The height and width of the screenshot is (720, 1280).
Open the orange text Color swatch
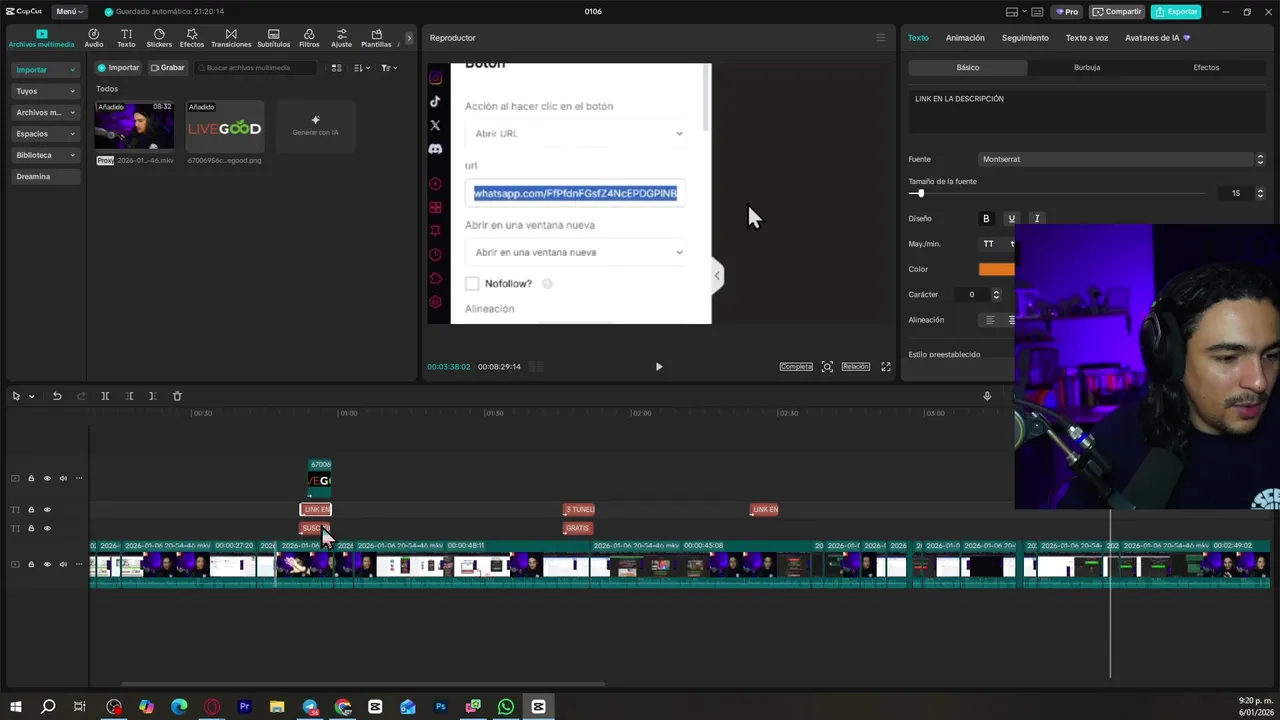[996, 269]
